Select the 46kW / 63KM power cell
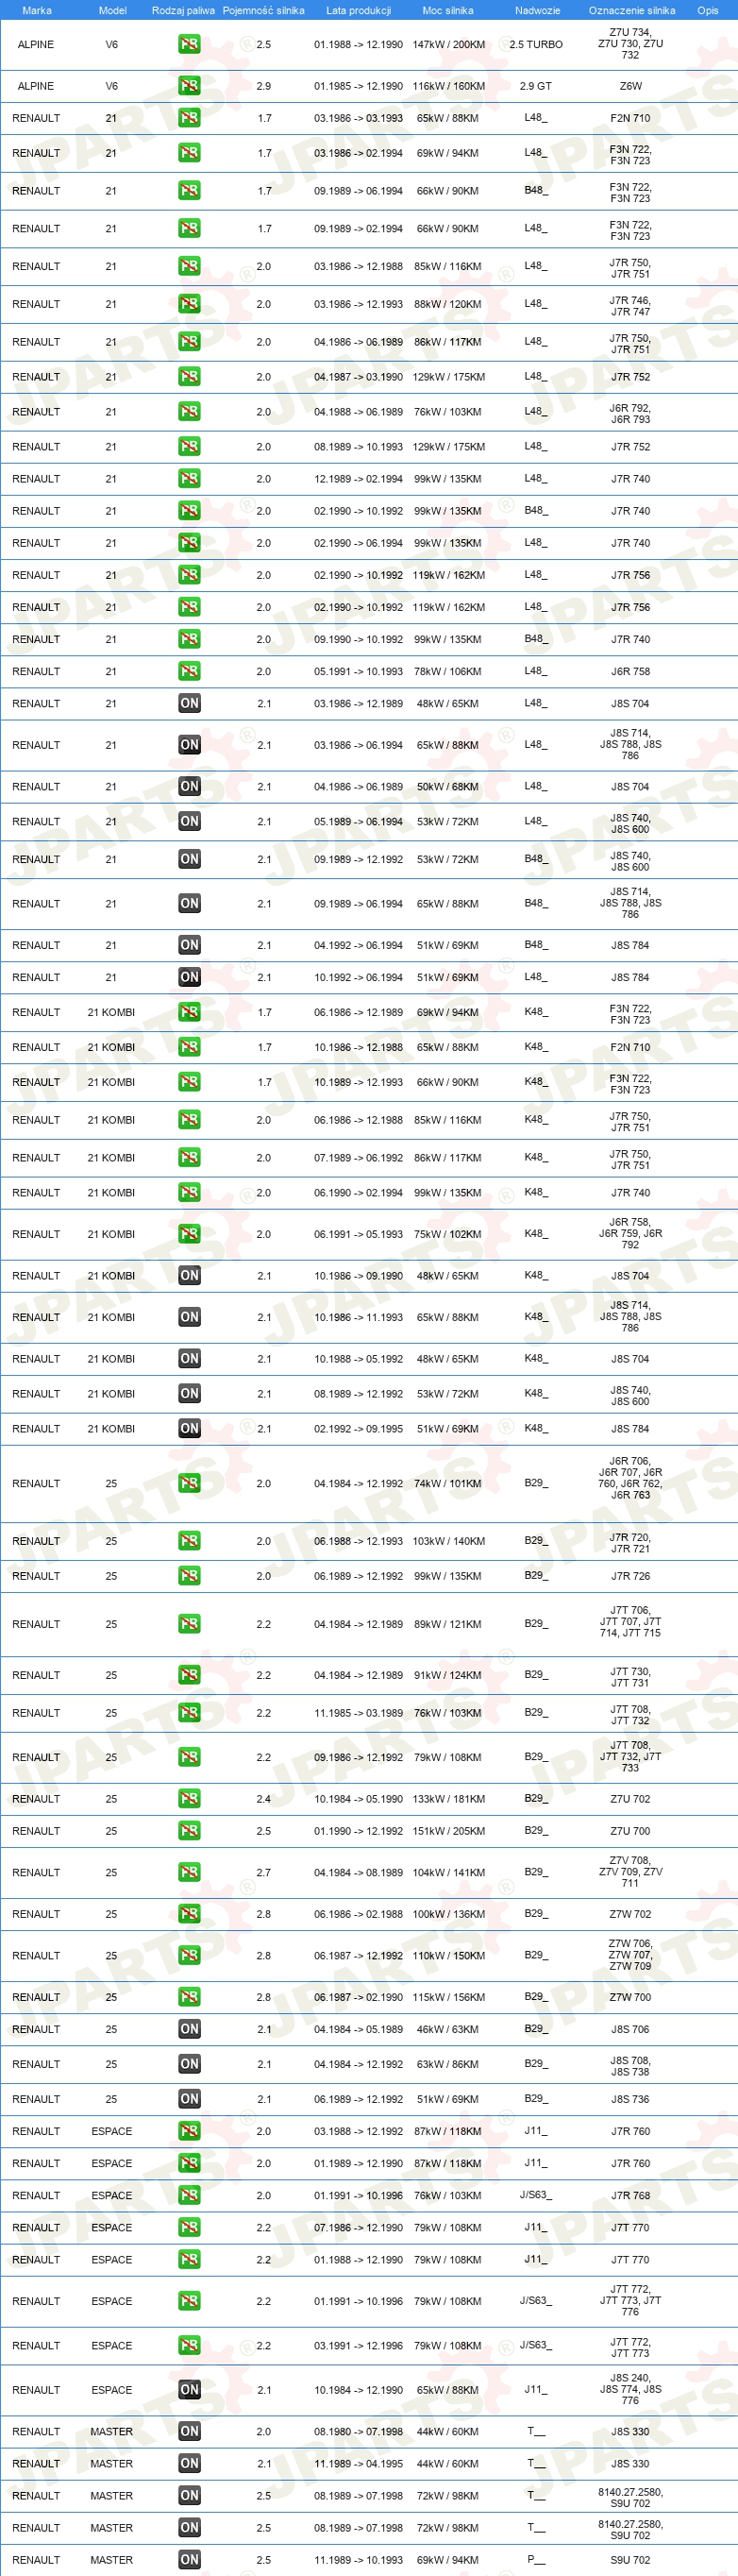The image size is (738, 2576). [x=448, y=2029]
